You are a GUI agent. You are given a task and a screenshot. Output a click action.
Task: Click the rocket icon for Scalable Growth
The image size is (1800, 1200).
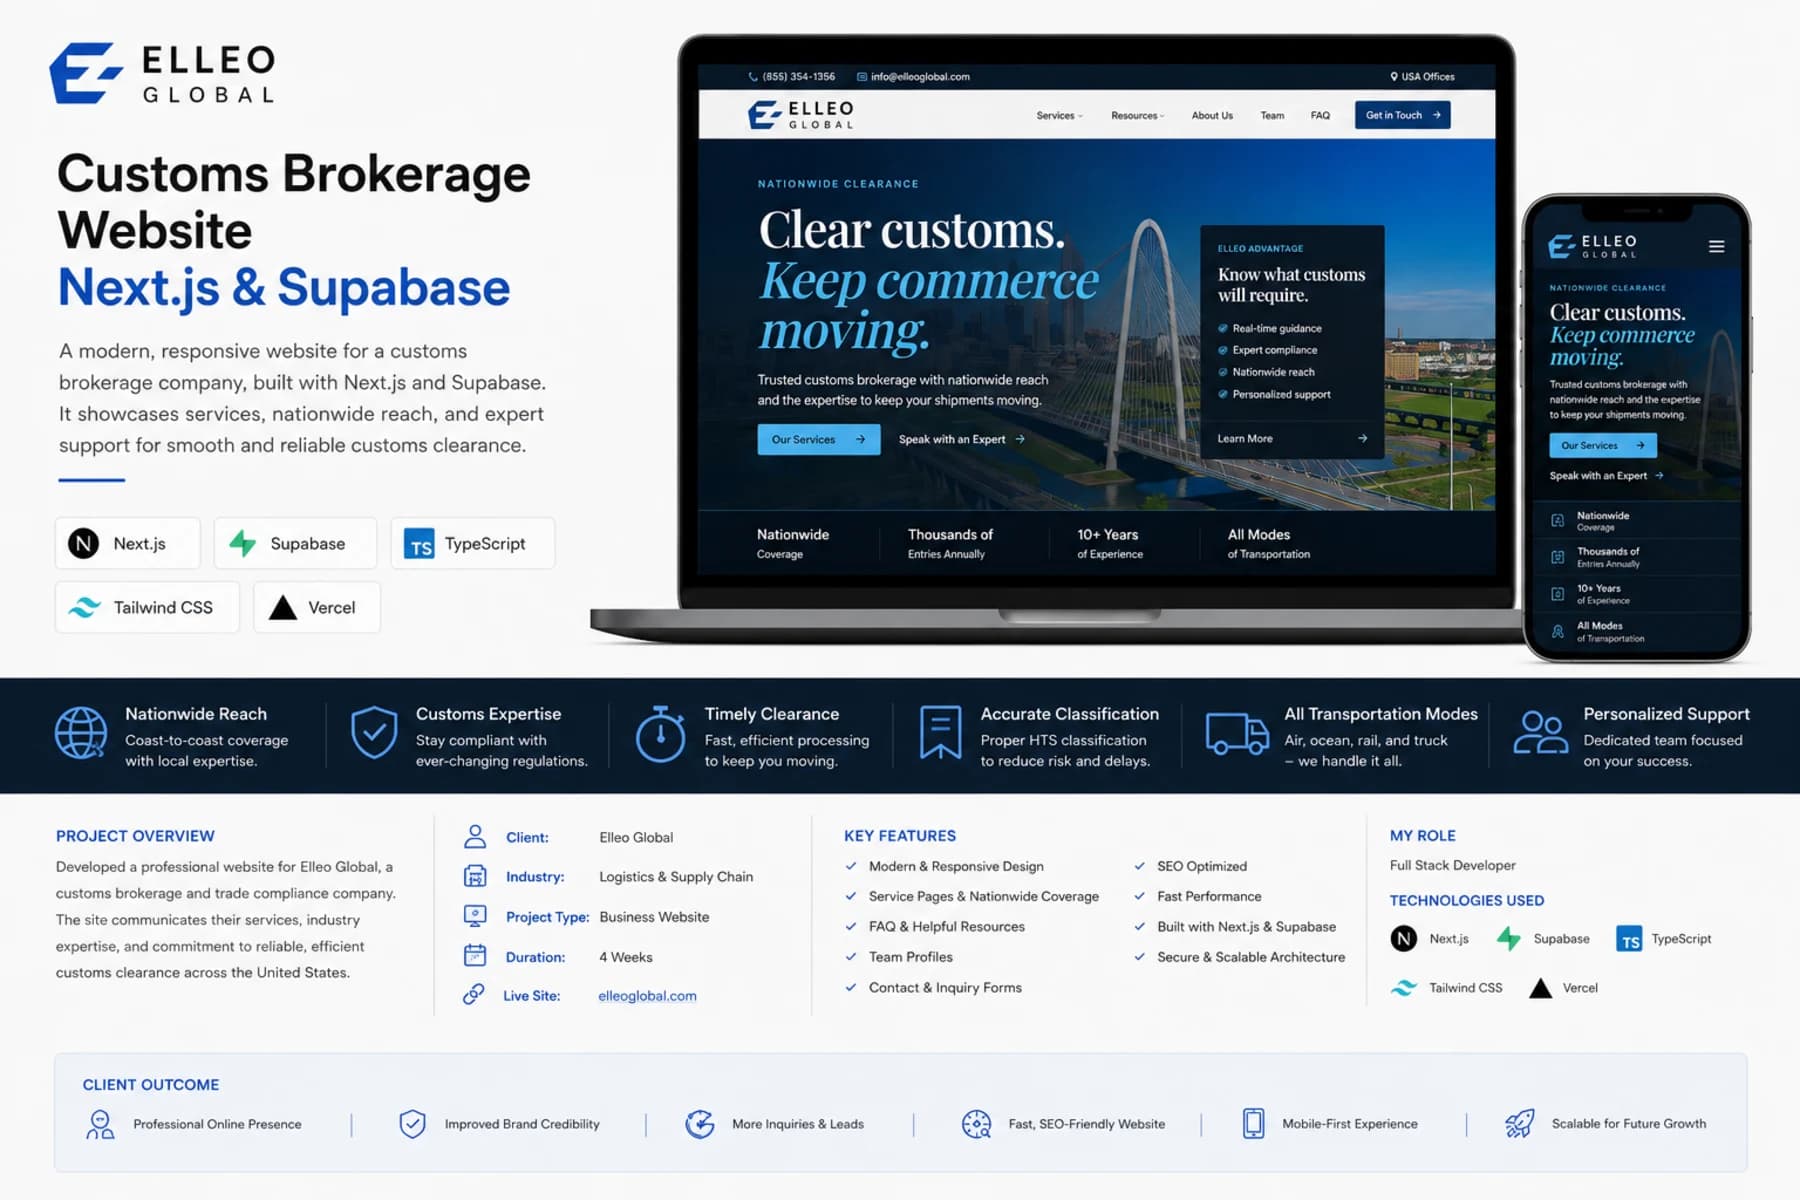(1520, 1124)
